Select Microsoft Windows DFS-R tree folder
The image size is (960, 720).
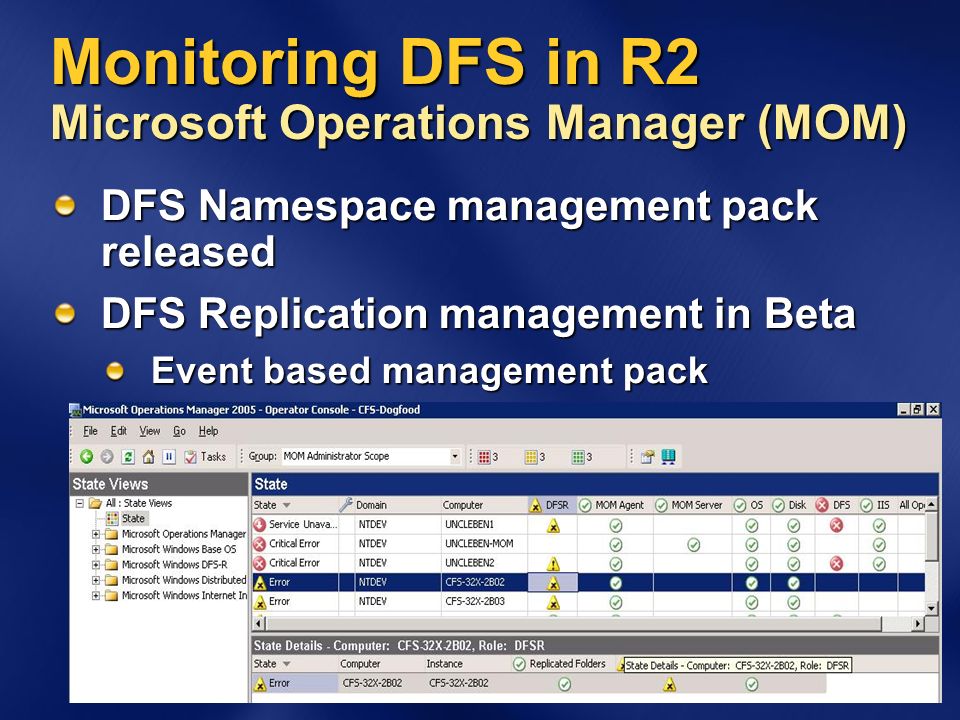pyautogui.click(x=174, y=564)
